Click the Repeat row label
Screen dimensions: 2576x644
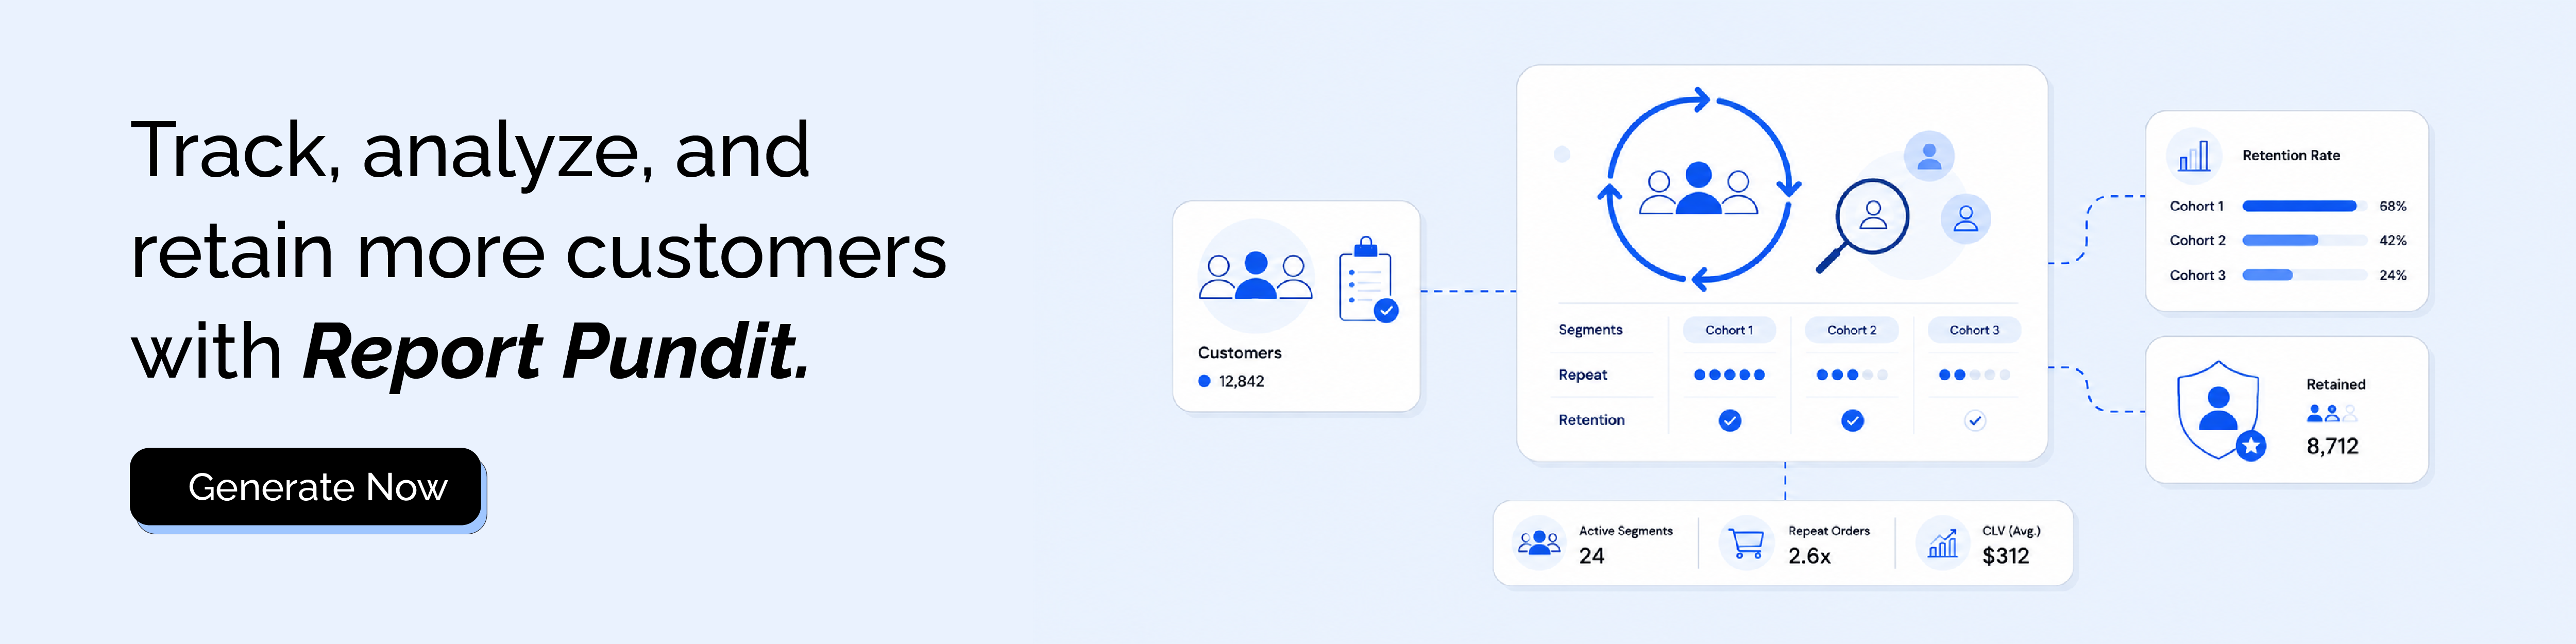coord(1582,375)
